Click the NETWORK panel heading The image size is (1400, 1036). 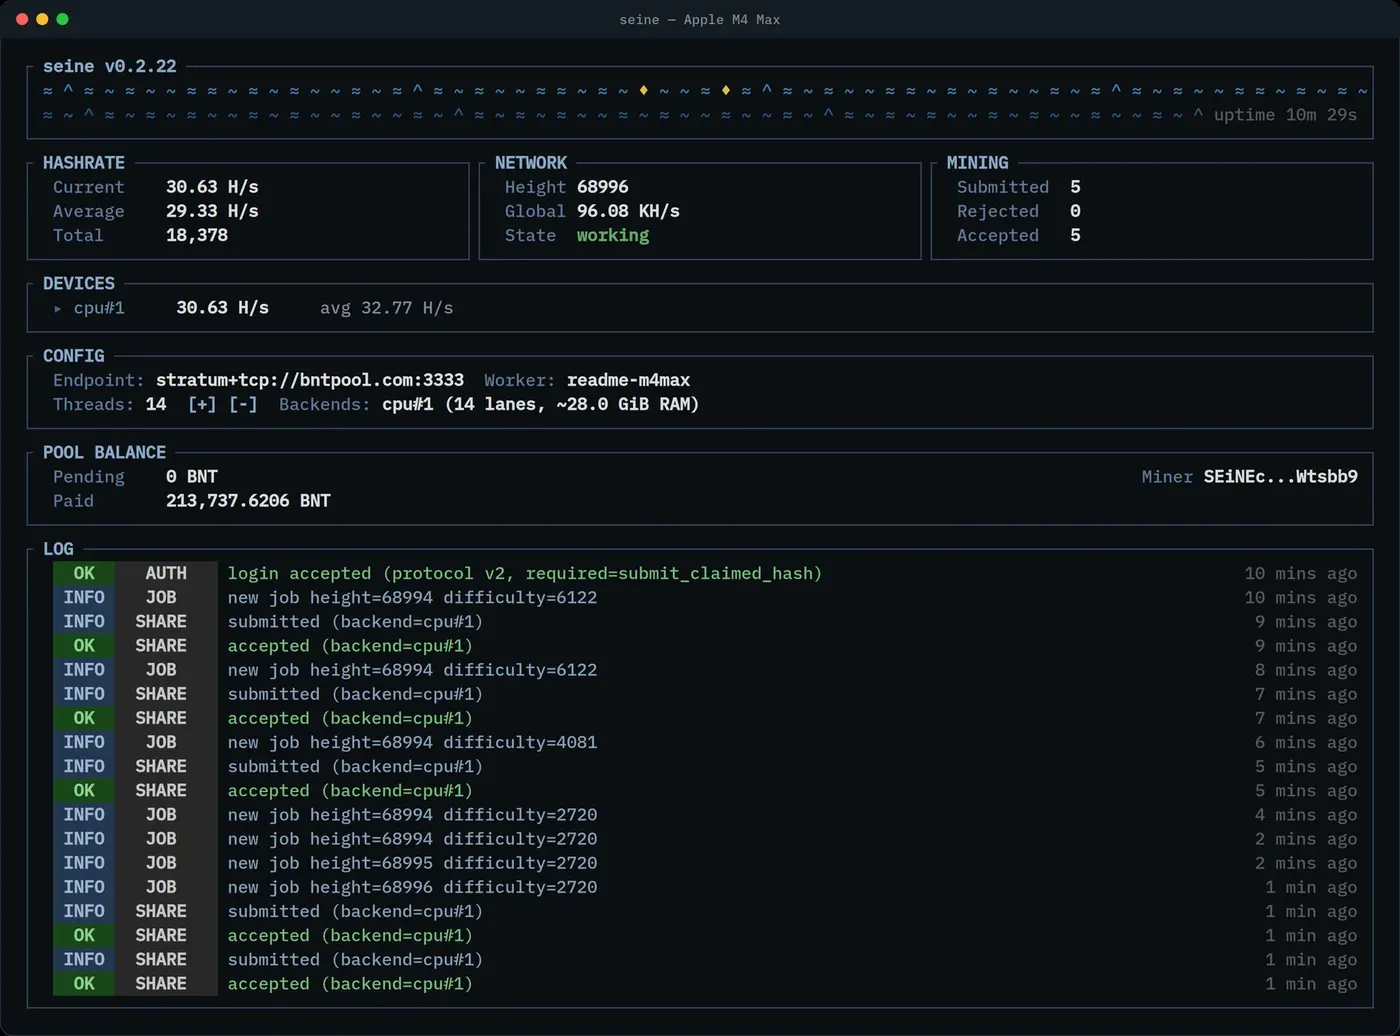[530, 163]
